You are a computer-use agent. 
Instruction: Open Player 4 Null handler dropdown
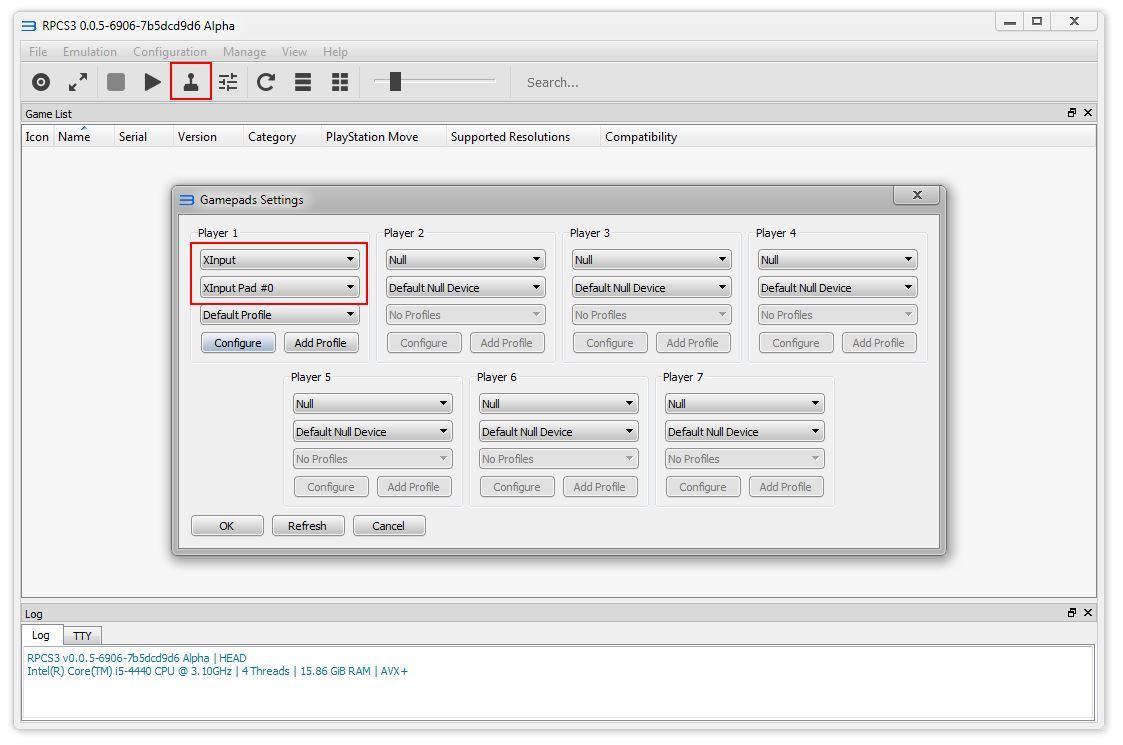(838, 259)
